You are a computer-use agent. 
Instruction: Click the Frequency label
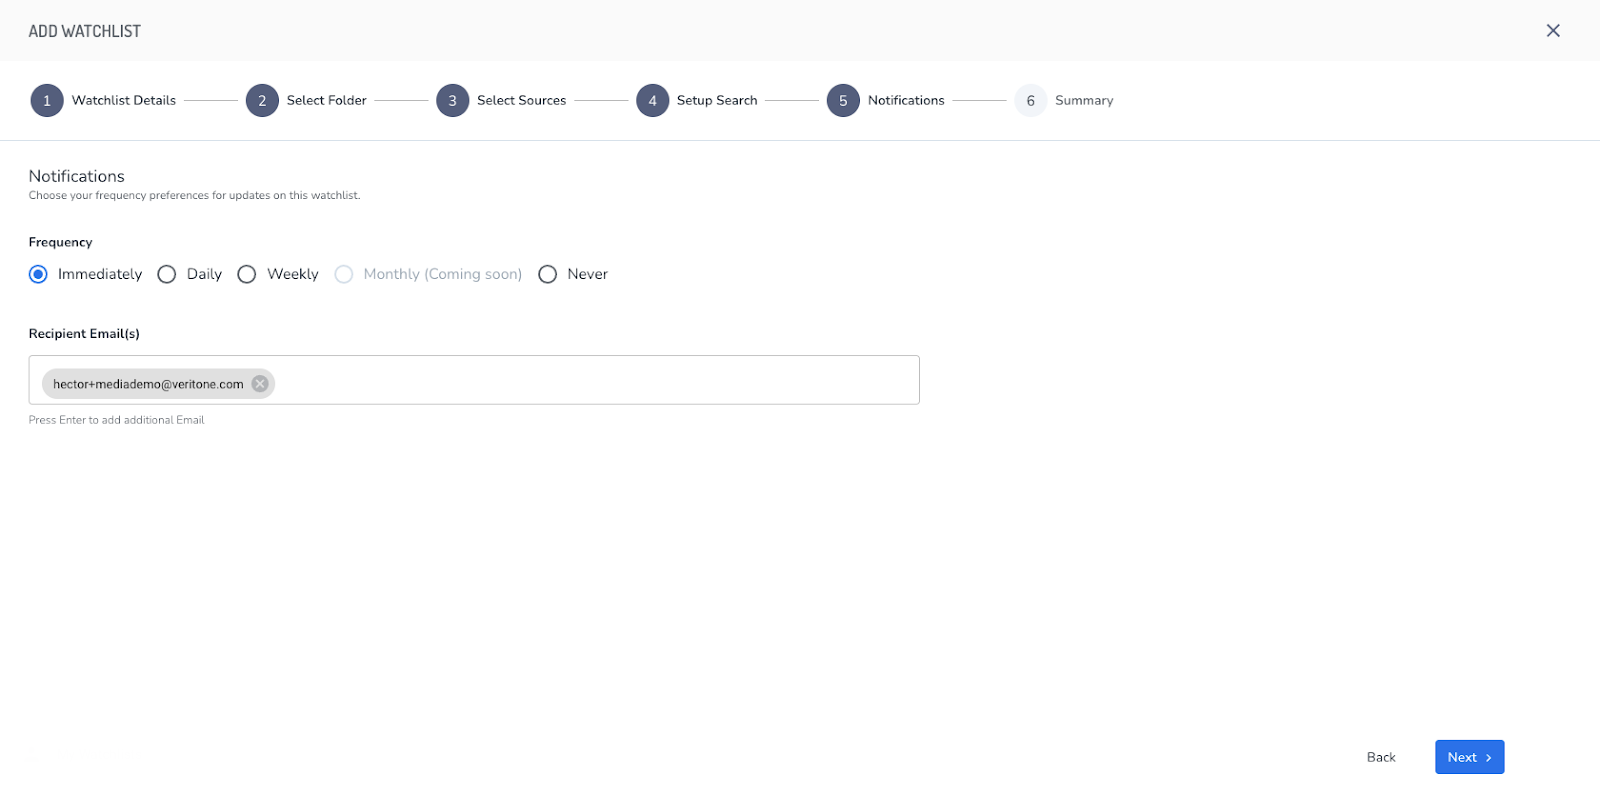coord(60,242)
